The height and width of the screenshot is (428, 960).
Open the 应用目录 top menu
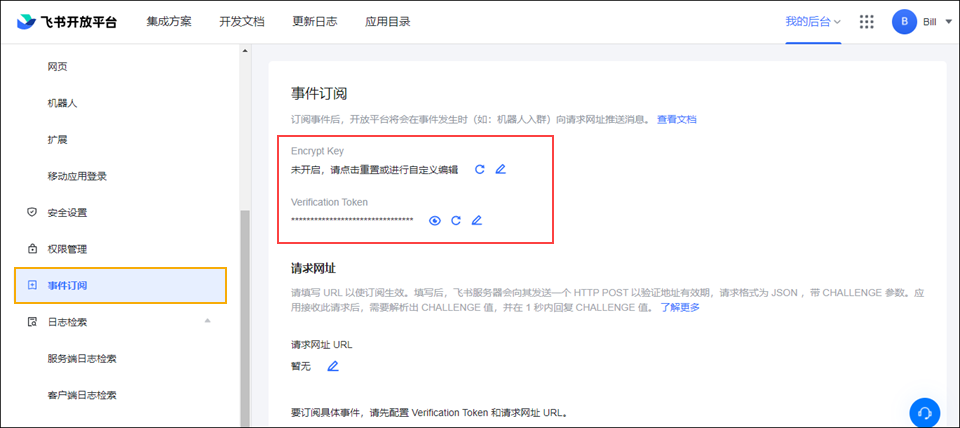(x=388, y=22)
